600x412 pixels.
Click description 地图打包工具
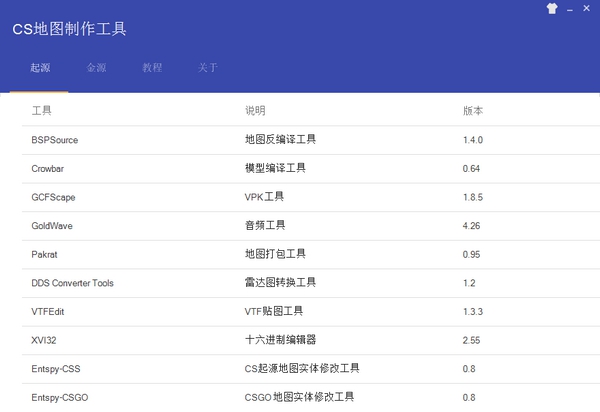click(x=275, y=254)
